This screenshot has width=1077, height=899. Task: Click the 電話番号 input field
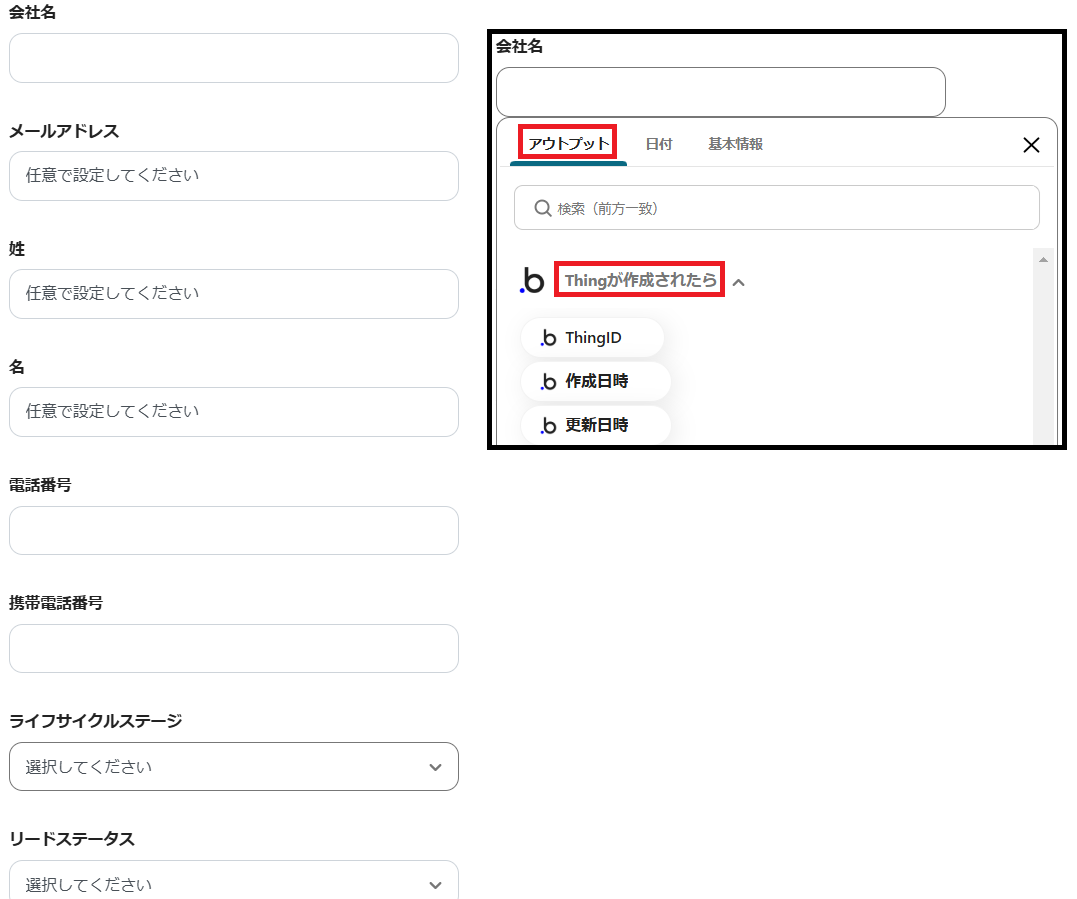click(233, 530)
